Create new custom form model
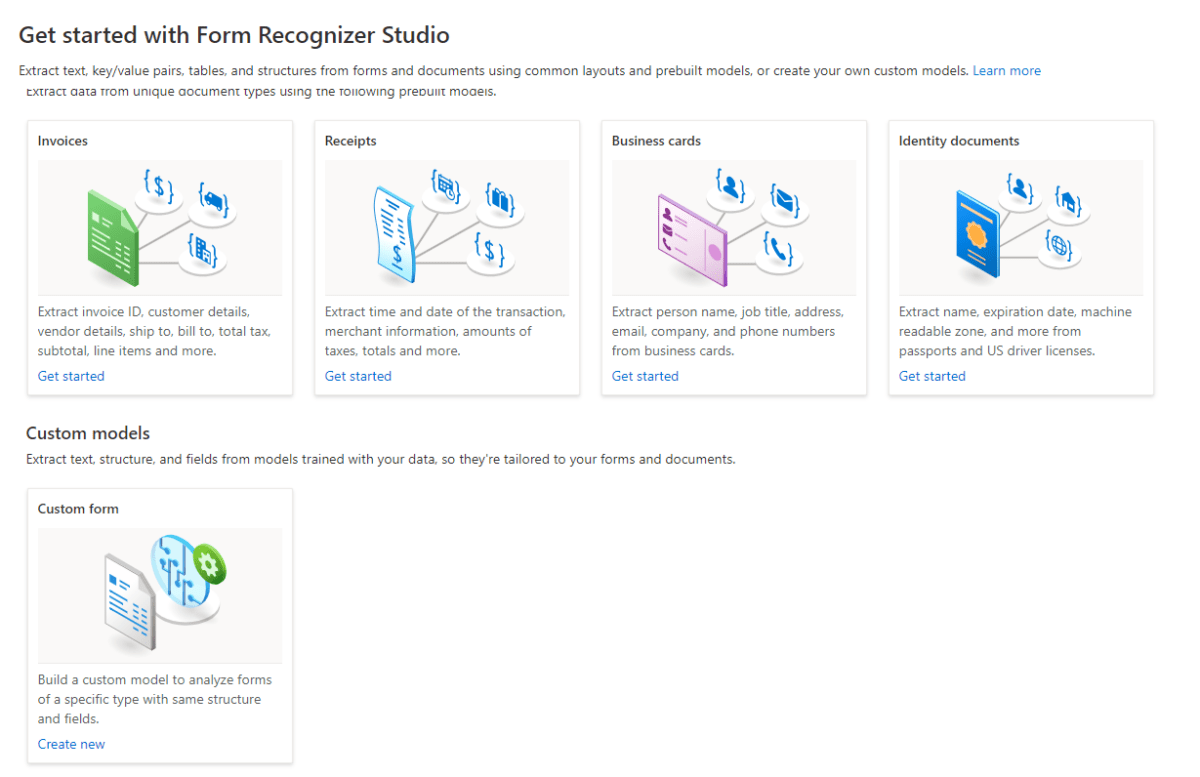Viewport: 1200px width, 777px height. coord(71,743)
